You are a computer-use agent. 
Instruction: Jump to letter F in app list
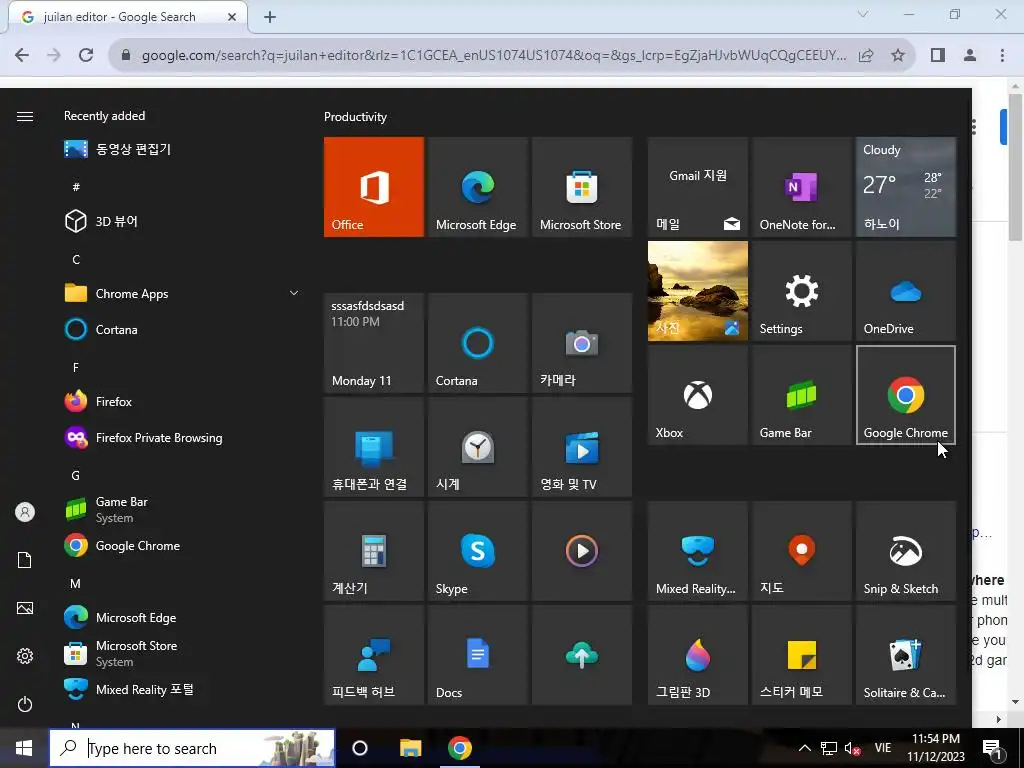pos(76,368)
